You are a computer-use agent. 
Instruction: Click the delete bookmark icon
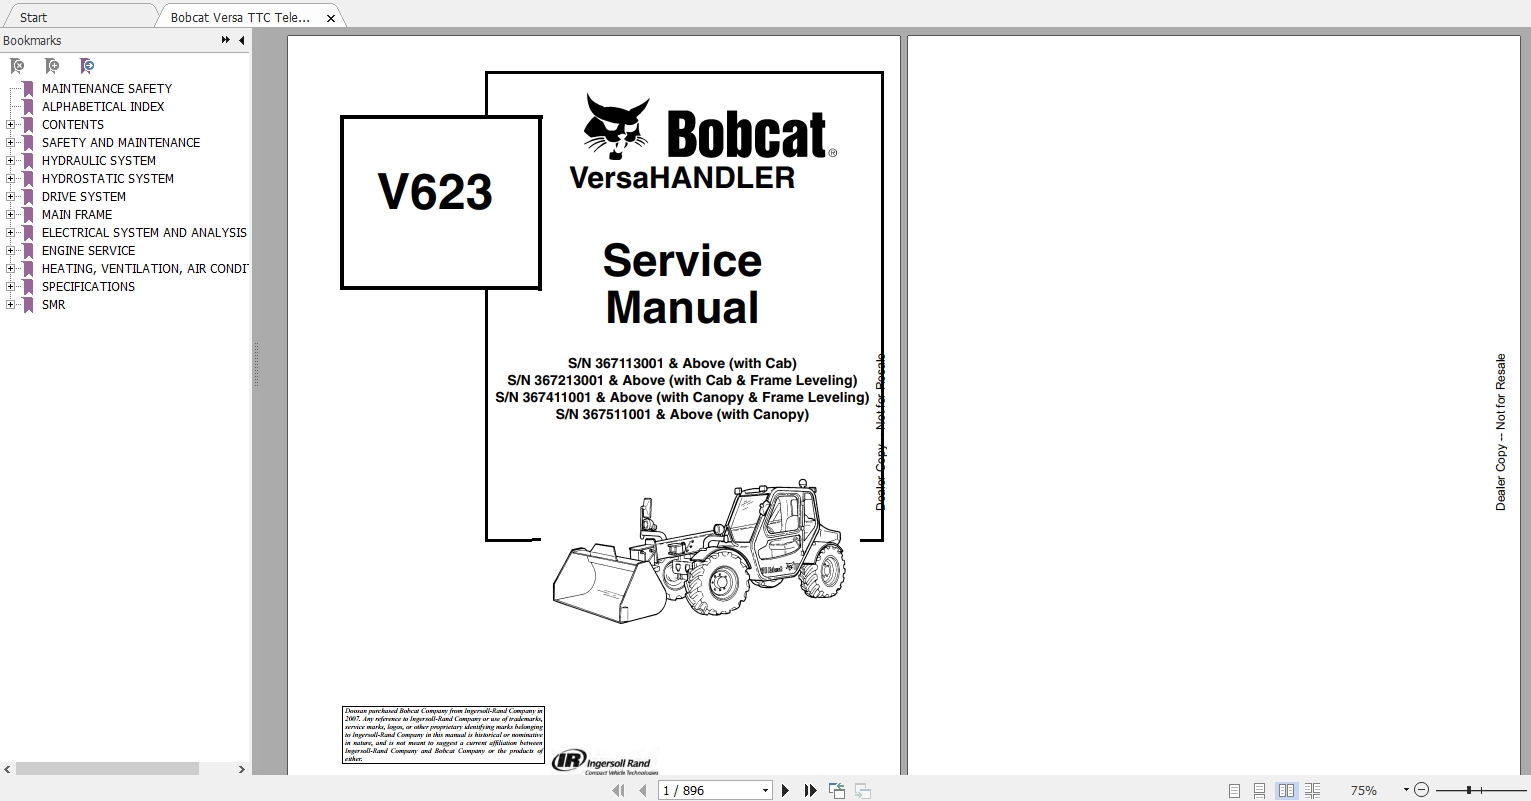click(x=17, y=66)
